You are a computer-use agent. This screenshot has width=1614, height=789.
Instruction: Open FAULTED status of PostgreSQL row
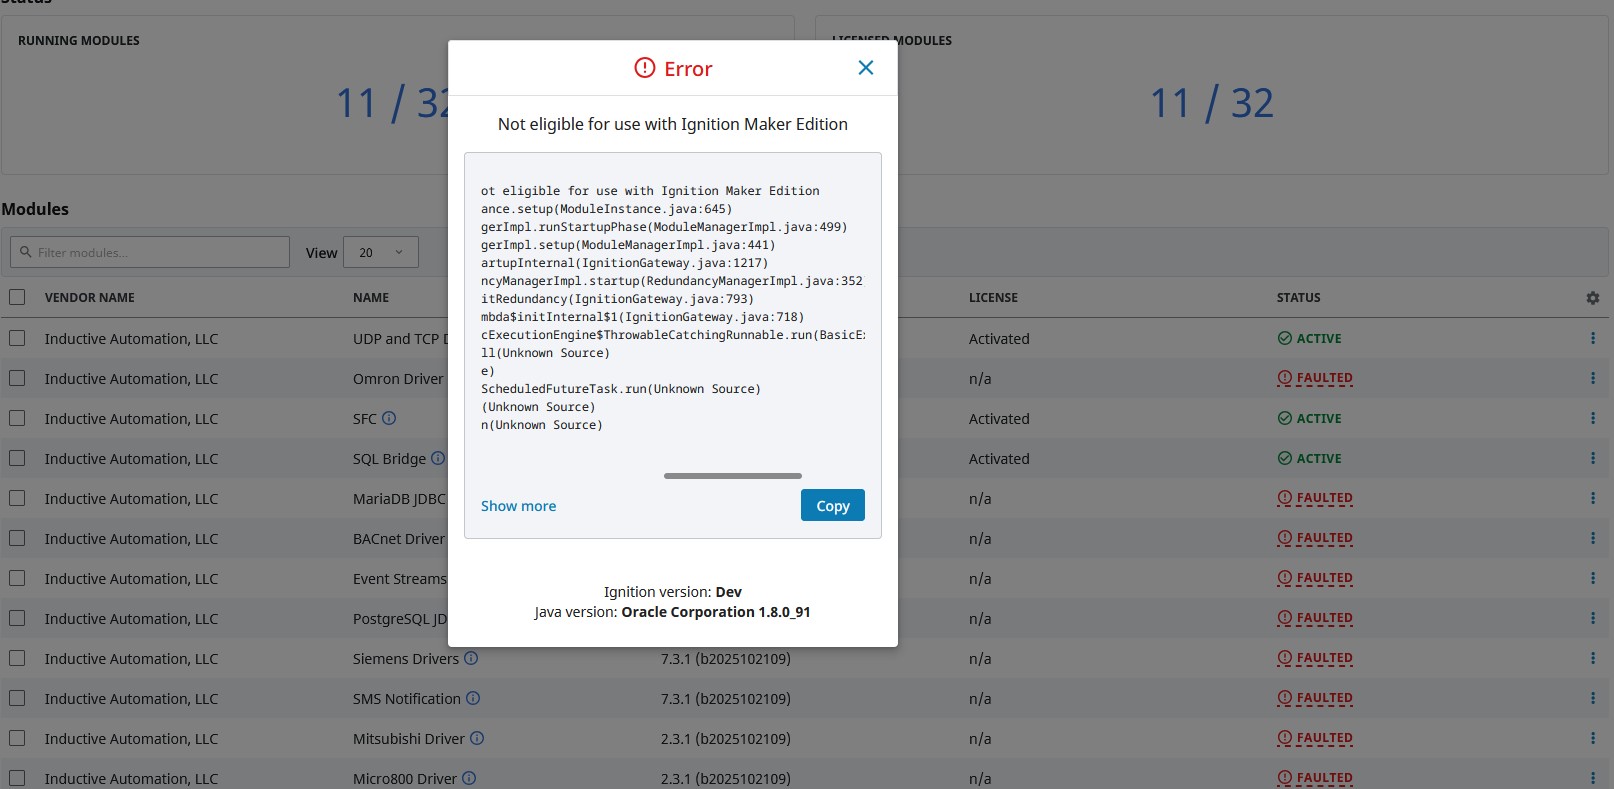[x=1315, y=618]
